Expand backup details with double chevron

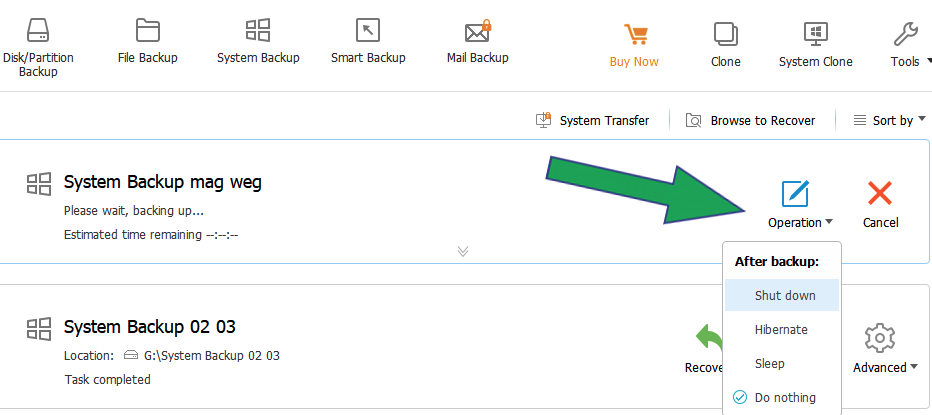(463, 251)
